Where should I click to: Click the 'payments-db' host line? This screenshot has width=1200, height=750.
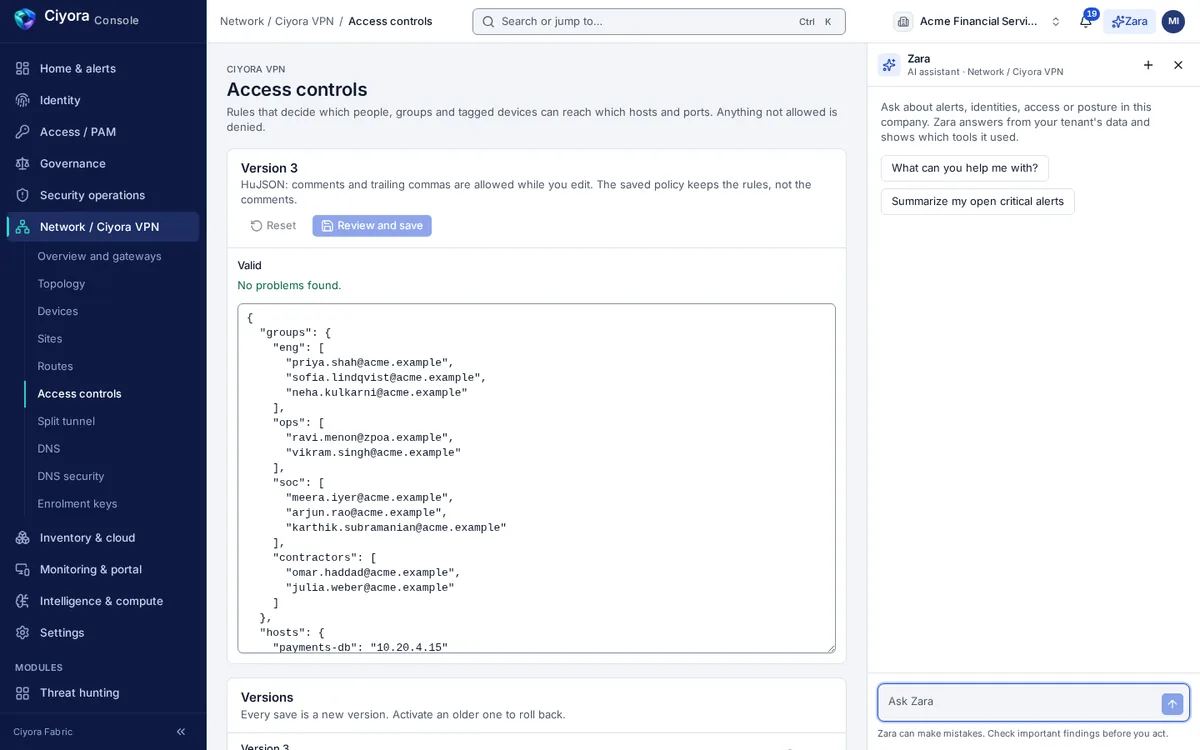pos(360,648)
